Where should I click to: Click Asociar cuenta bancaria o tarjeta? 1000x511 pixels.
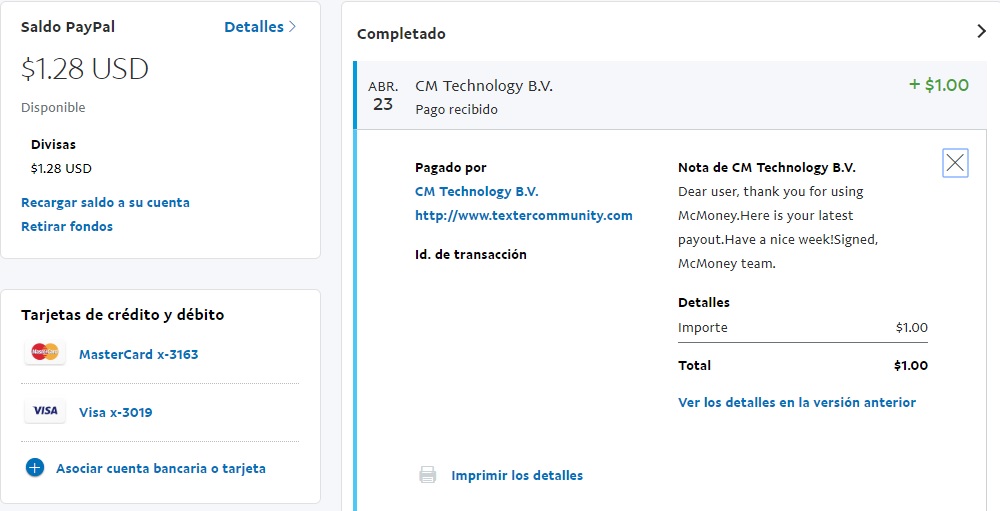click(160, 468)
